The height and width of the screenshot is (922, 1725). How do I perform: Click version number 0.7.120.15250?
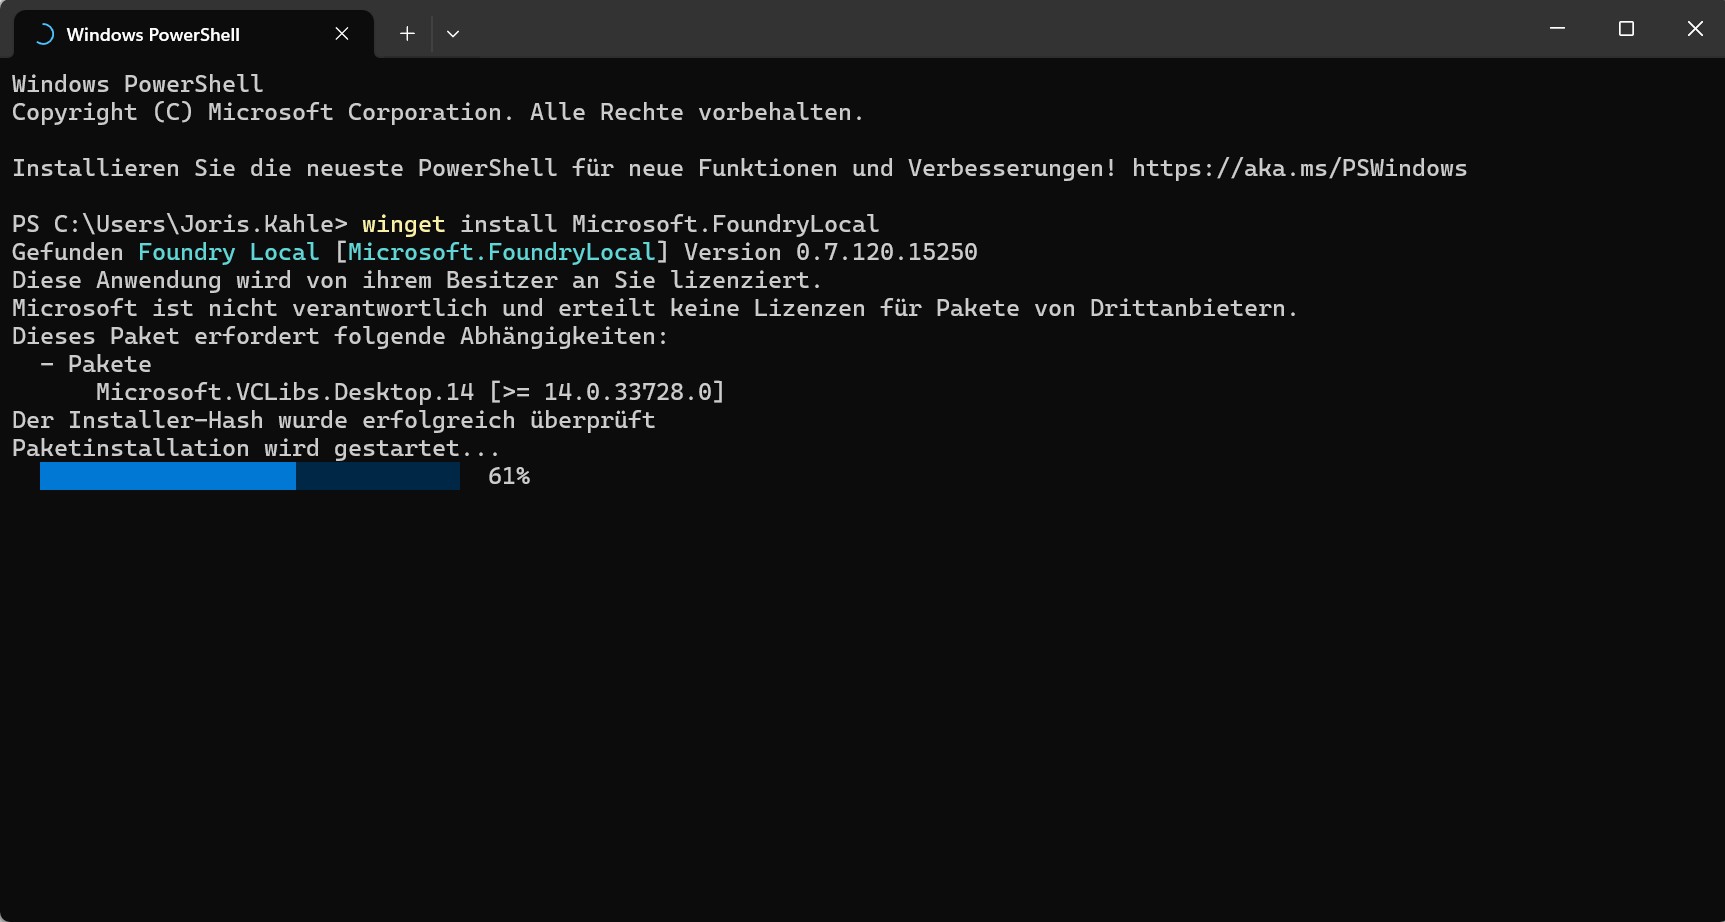[886, 253]
